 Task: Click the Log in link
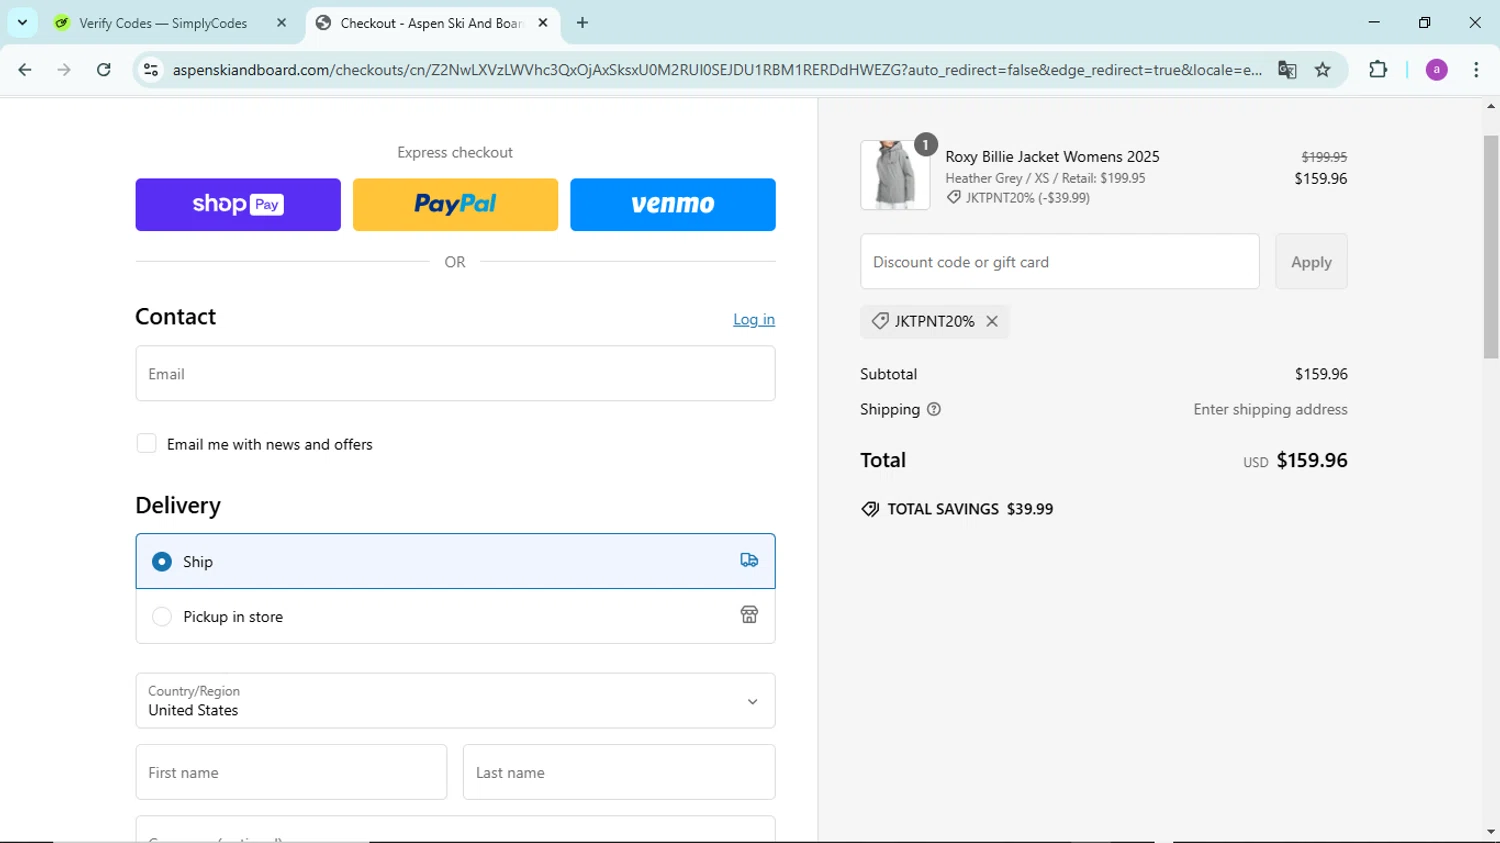[754, 320]
